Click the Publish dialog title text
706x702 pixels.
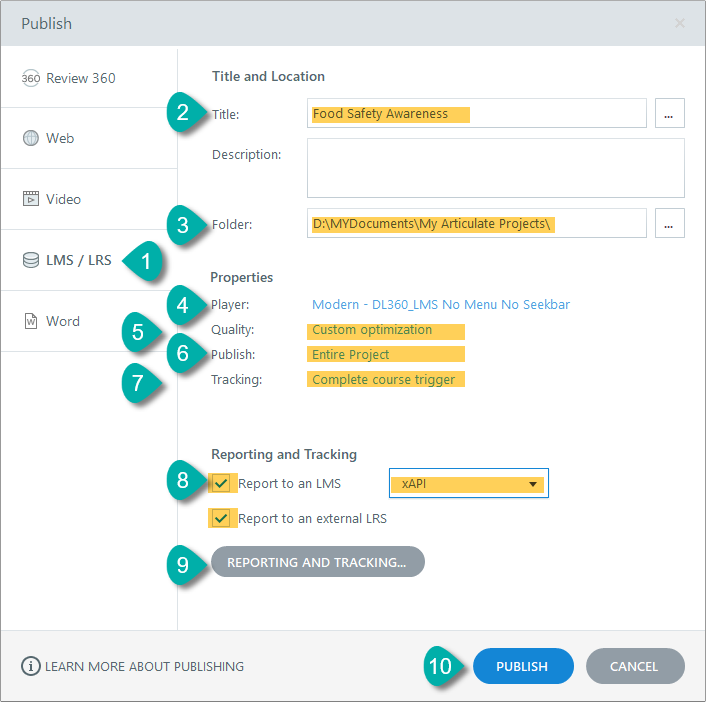tap(46, 23)
